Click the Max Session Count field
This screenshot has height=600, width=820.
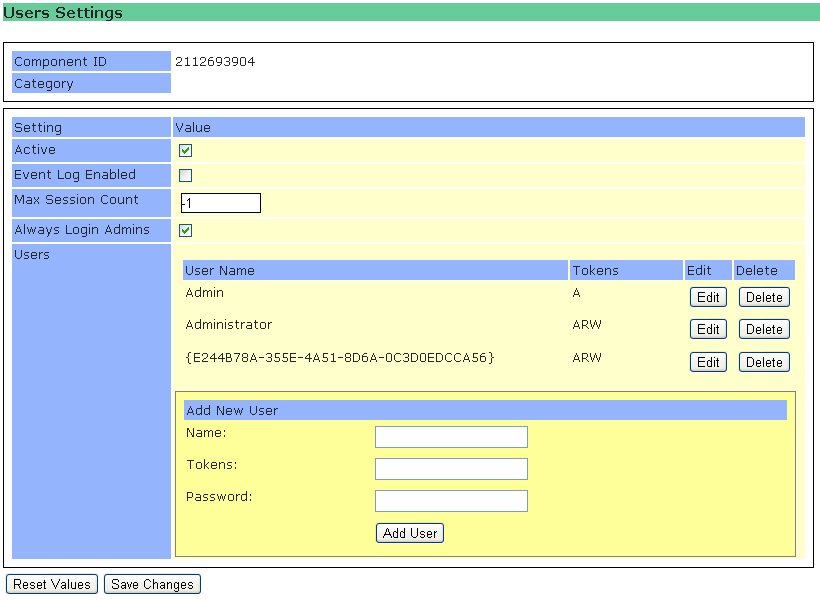(x=220, y=203)
